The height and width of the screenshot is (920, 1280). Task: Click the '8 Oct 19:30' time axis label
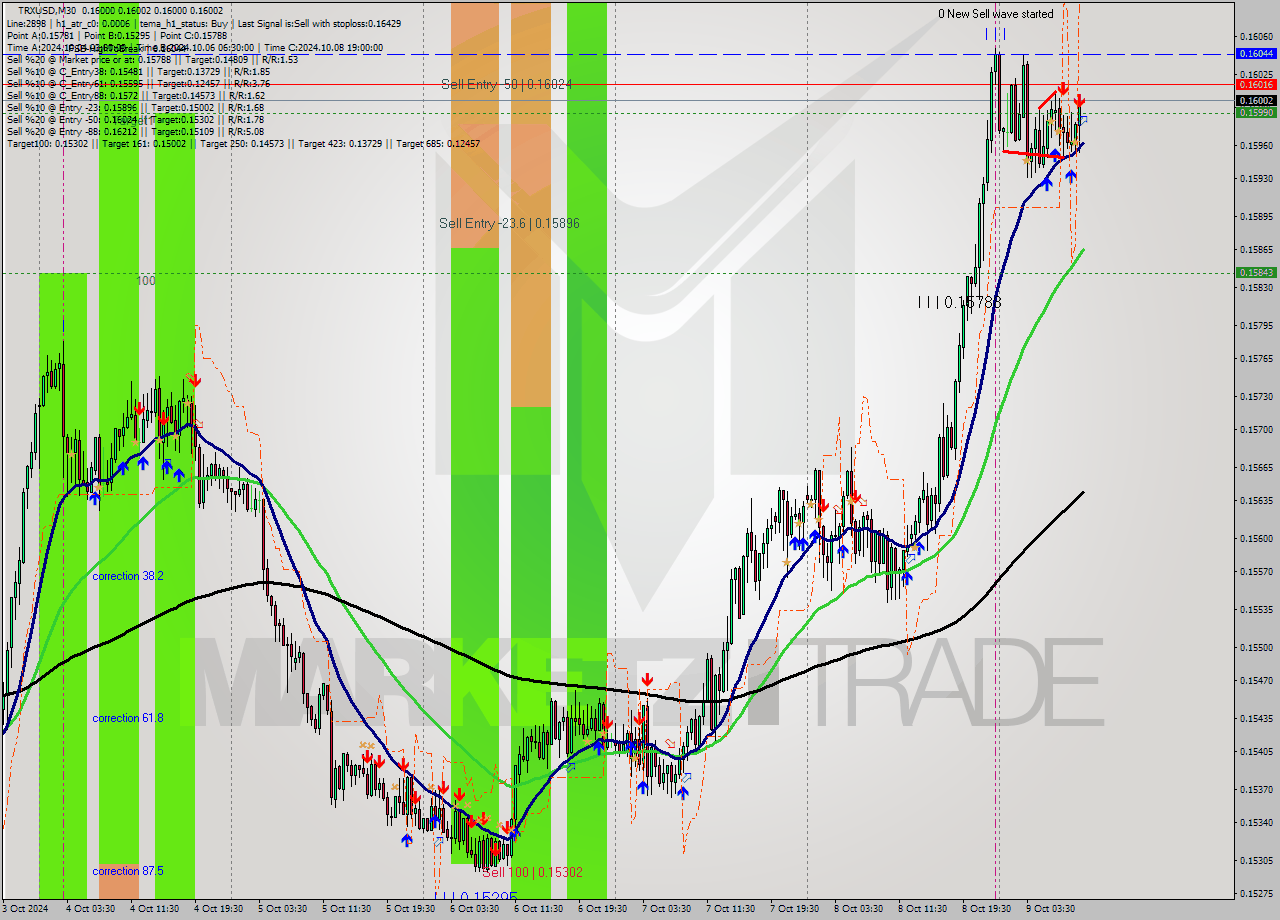[x=986, y=909]
